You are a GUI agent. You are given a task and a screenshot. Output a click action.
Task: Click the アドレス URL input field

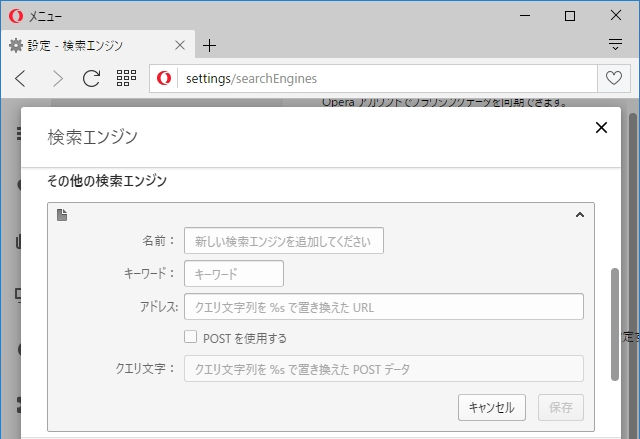tap(384, 306)
